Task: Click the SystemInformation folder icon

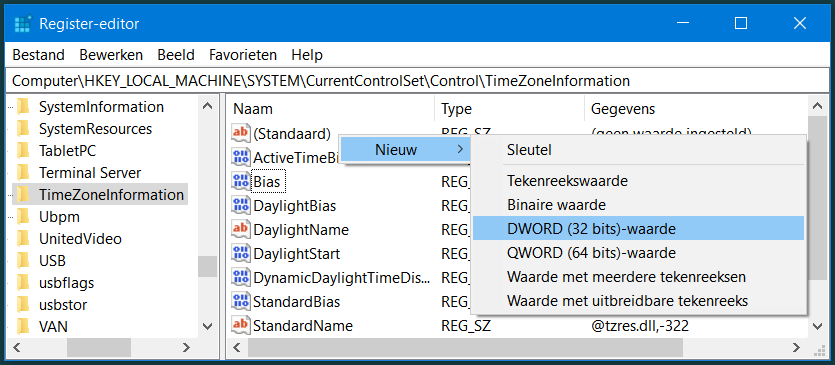Action: point(23,107)
